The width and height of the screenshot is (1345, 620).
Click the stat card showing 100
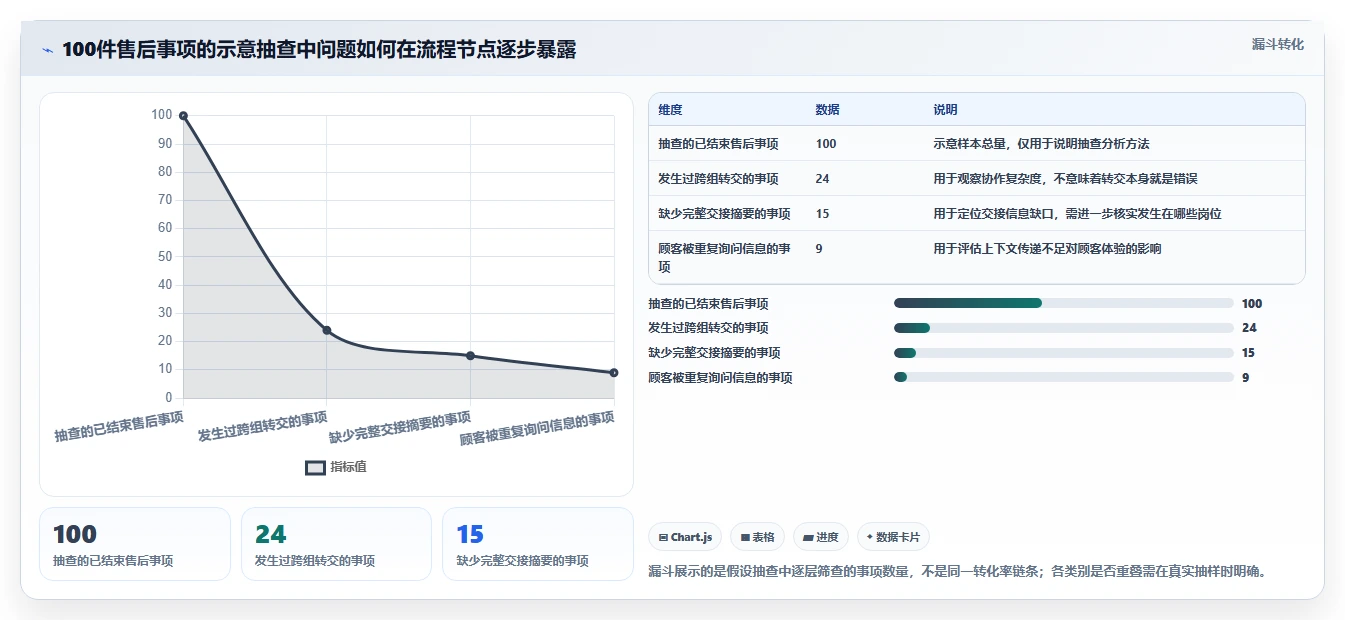[x=135, y=544]
